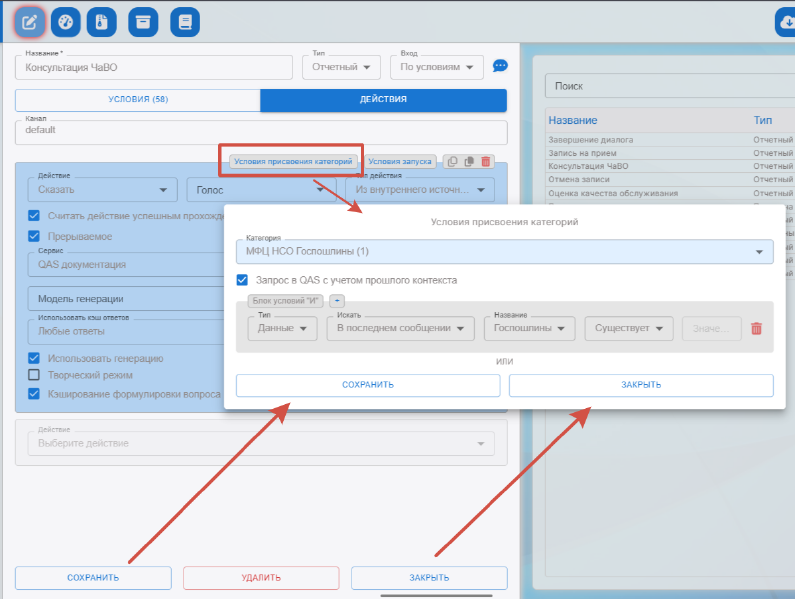Click the cloud download icon at top right
This screenshot has height=599, width=795.
[785, 23]
